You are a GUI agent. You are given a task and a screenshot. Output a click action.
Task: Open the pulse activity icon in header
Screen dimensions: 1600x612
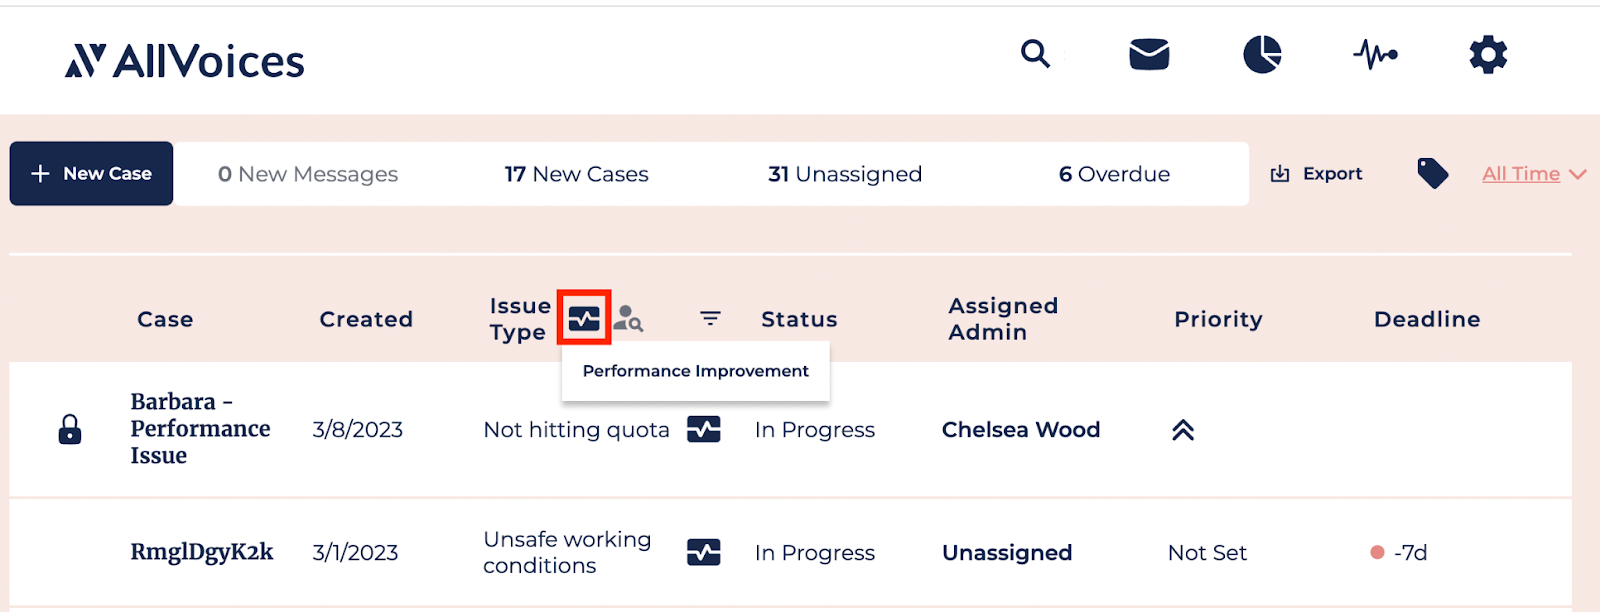(x=1375, y=54)
